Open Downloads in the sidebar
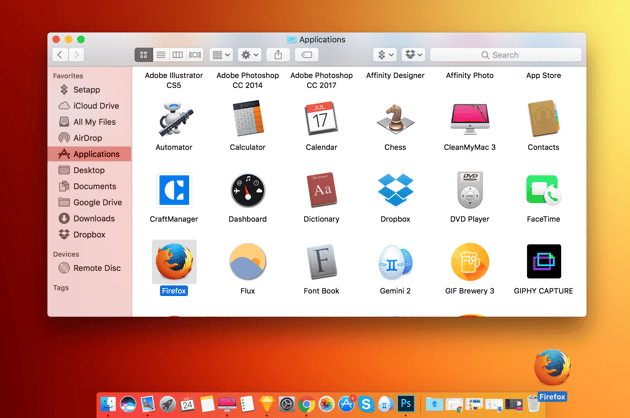 coord(90,218)
